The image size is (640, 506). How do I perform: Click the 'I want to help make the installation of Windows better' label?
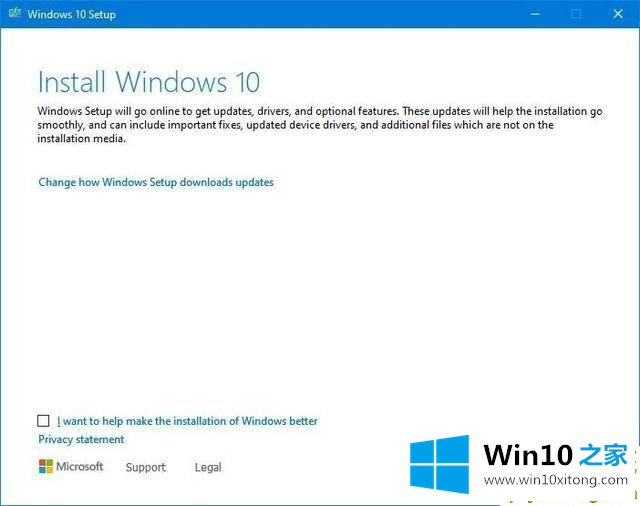point(187,421)
